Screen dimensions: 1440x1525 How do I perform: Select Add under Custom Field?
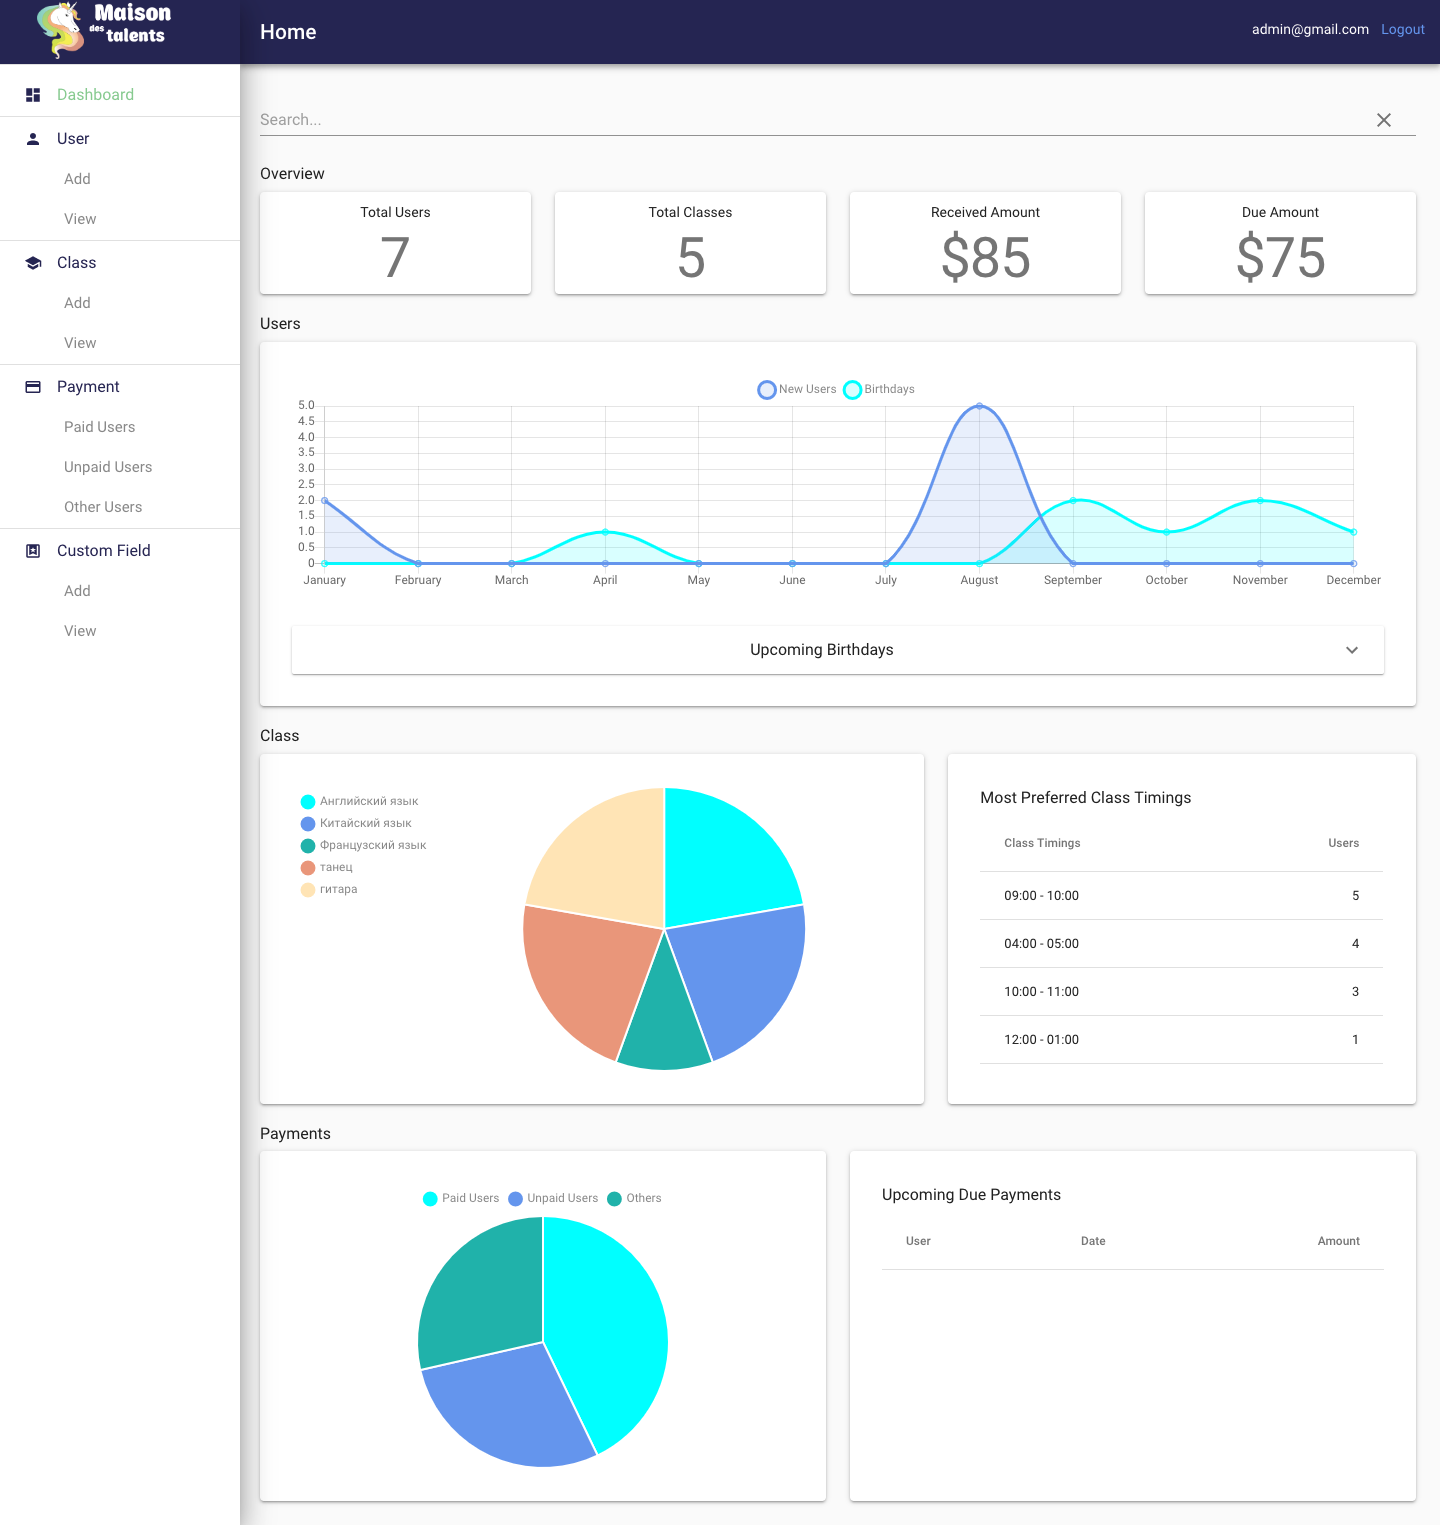pyautogui.click(x=77, y=591)
